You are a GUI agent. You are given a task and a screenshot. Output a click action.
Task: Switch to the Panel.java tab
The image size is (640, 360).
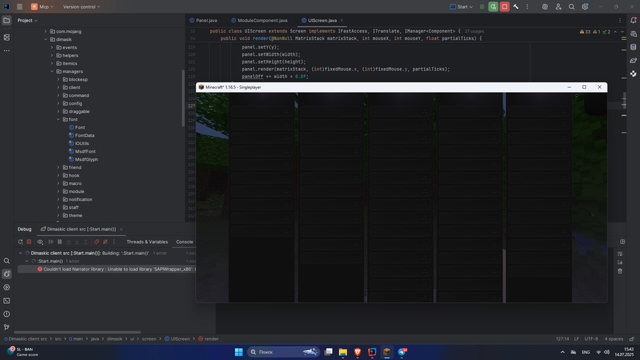coord(203,20)
